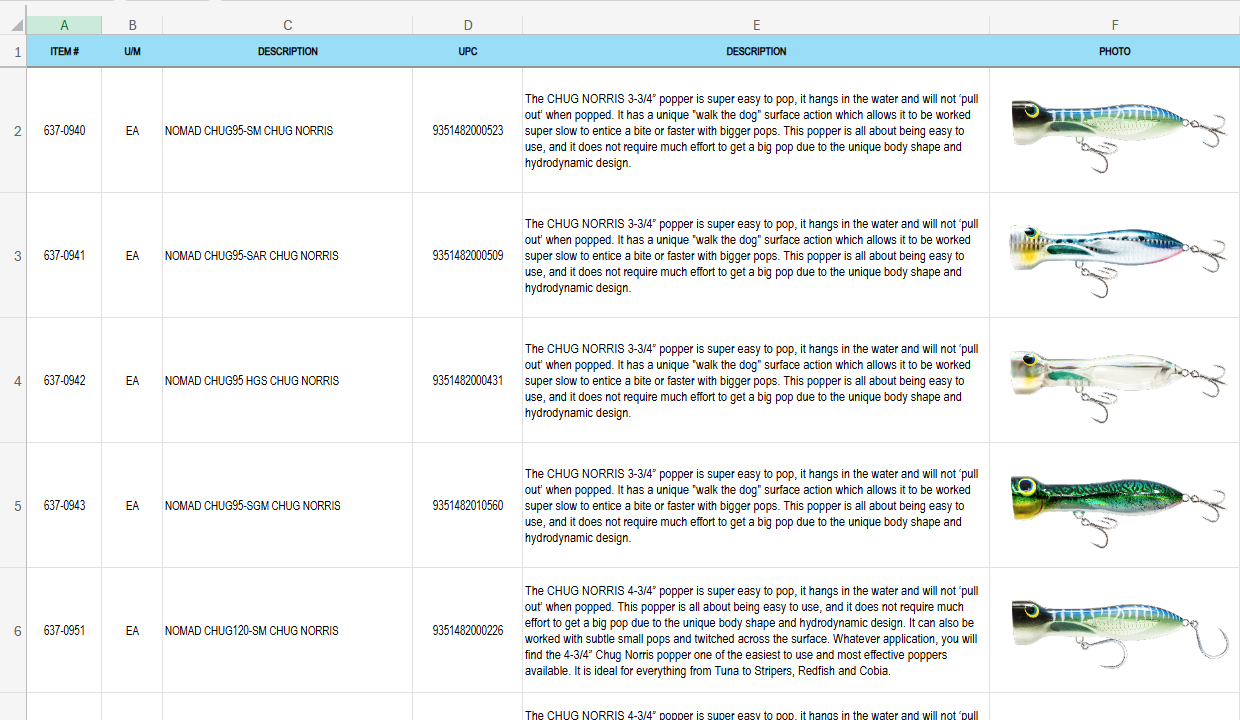This screenshot has height=720, width=1240.
Task: Select item number 637-0942 cell
Action: point(64,380)
